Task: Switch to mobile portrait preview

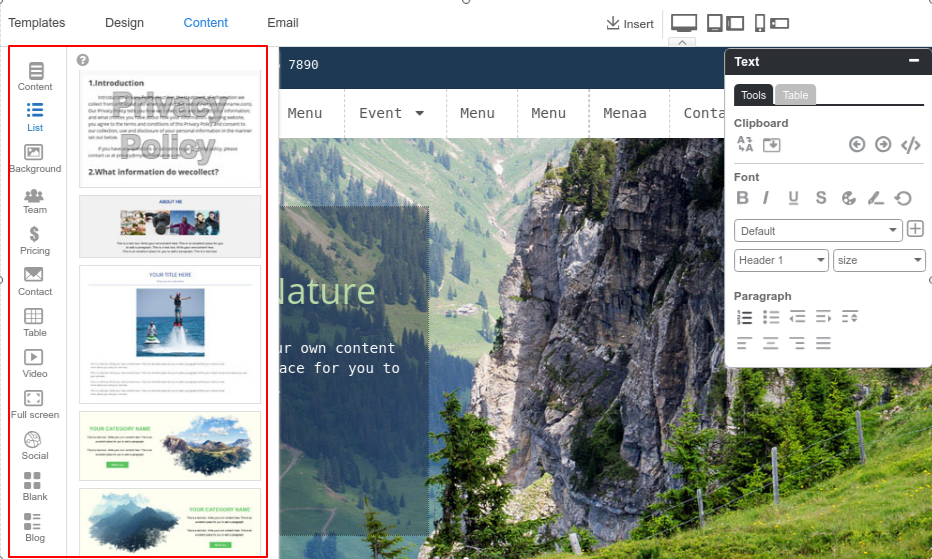Action: click(x=760, y=23)
